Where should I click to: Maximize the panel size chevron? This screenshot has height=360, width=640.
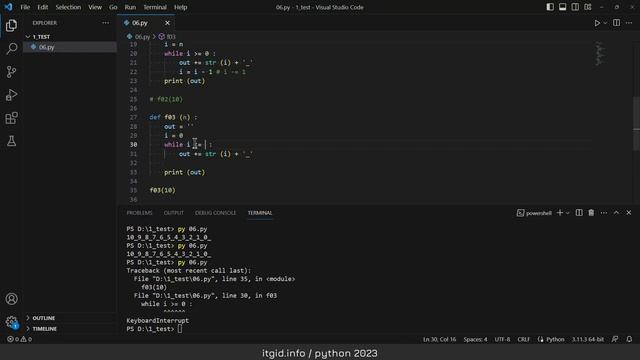point(616,213)
